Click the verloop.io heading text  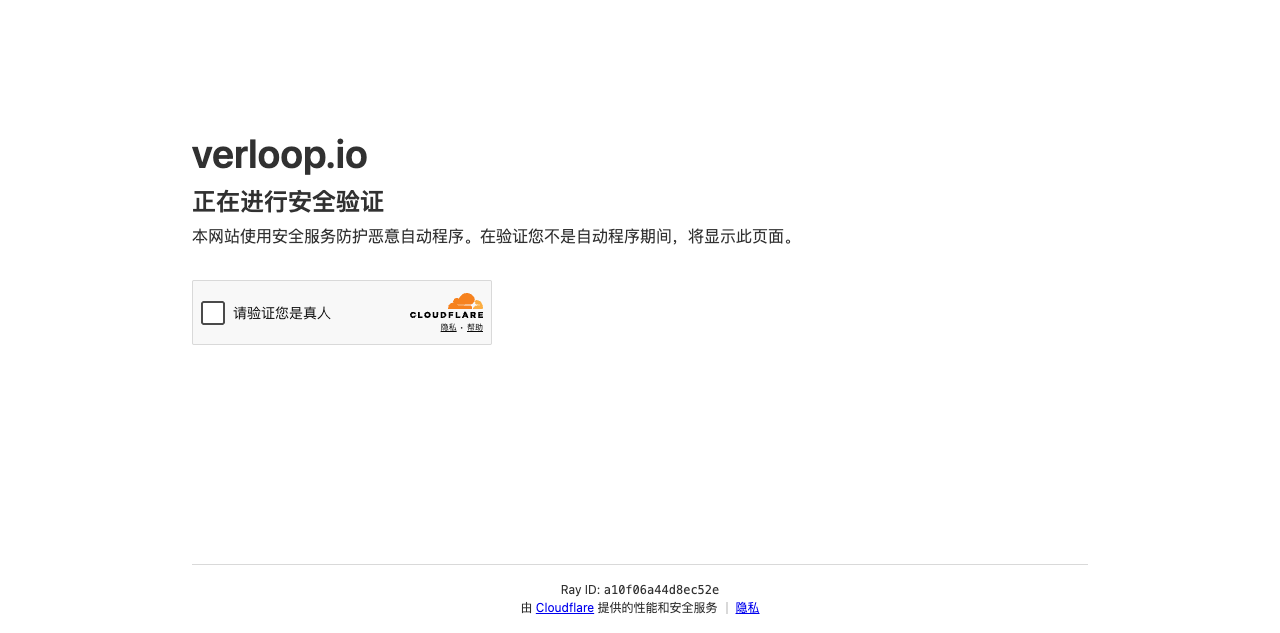[280, 156]
